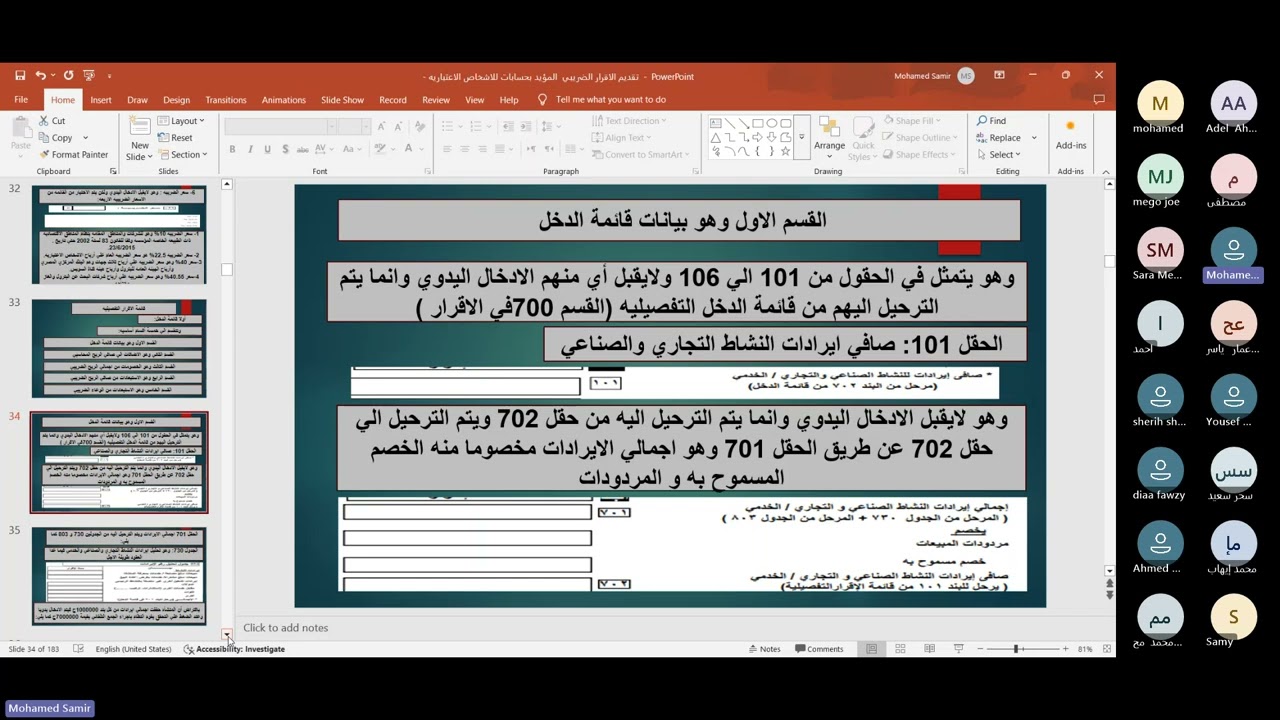Screen dimensions: 1280x720
Task: Click Mohamed Samir account name
Action: (x=924, y=75)
